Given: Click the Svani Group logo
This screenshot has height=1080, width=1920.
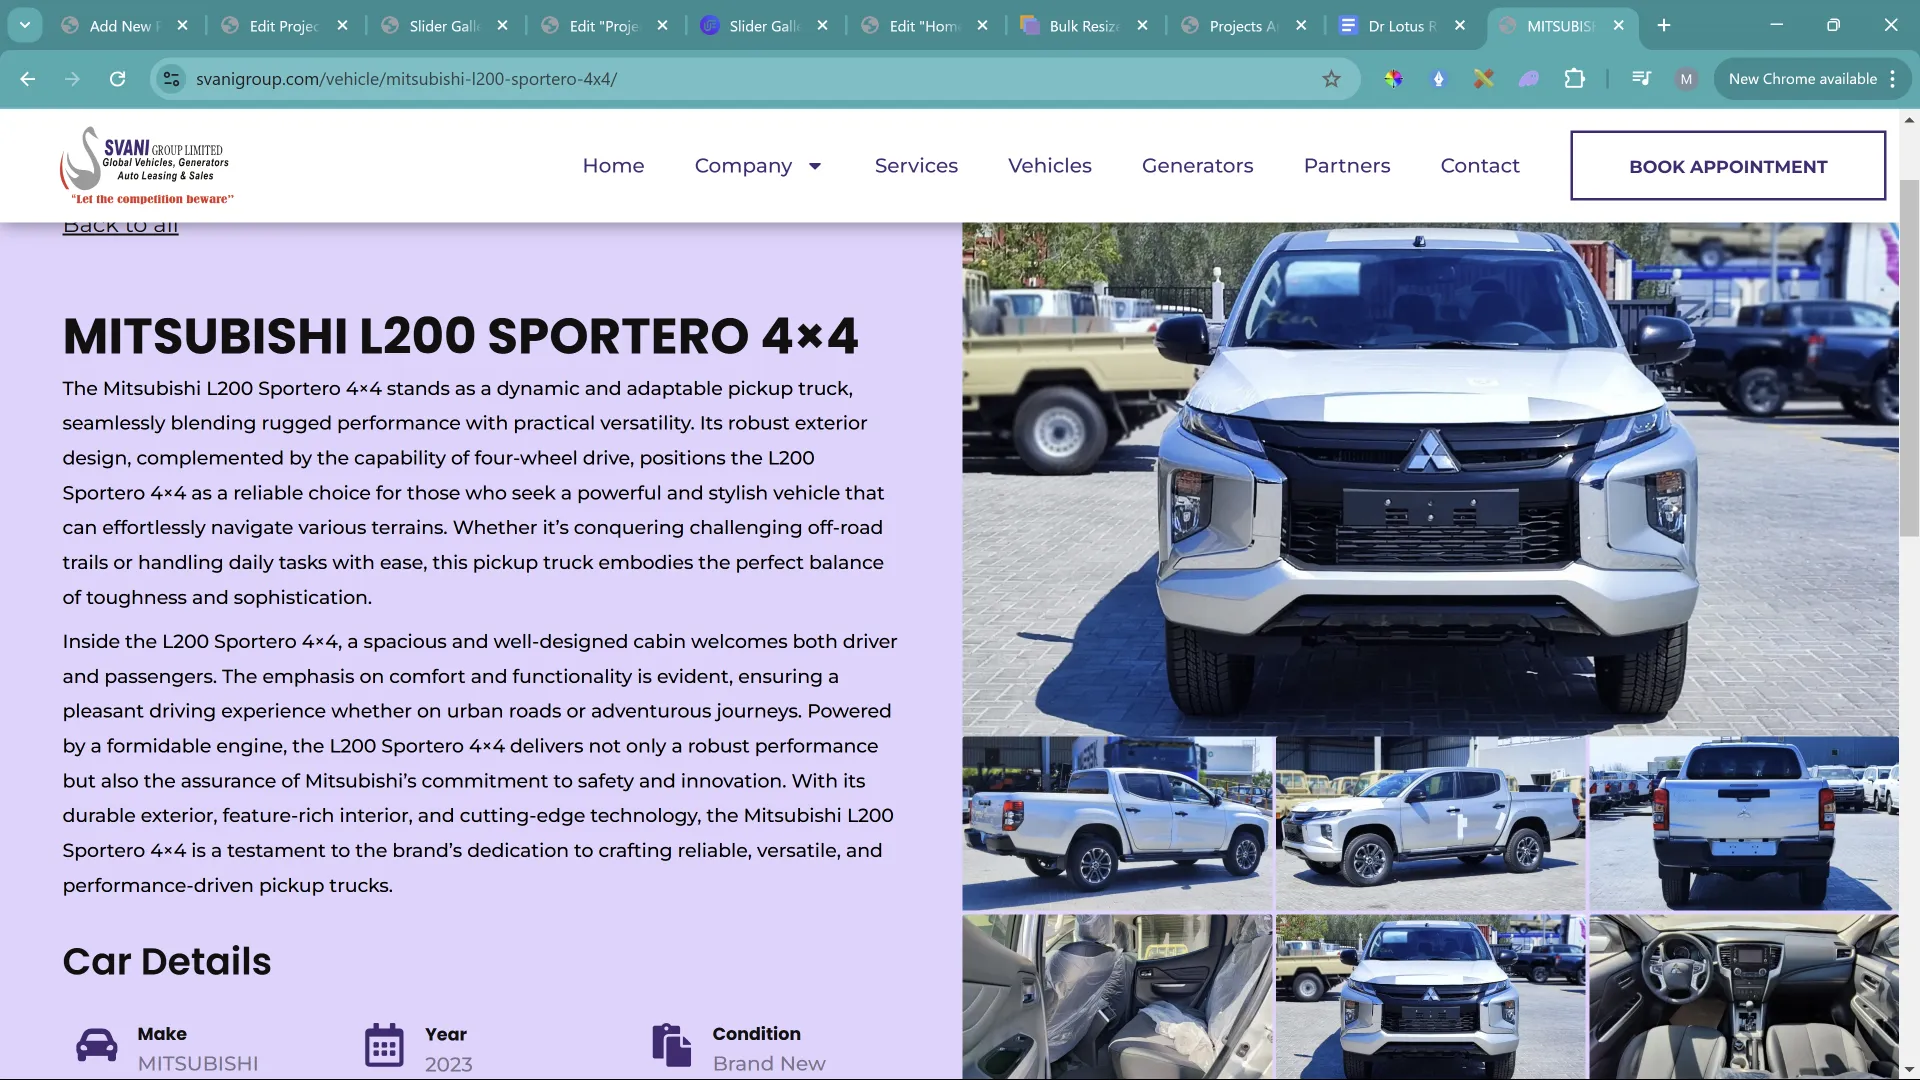Looking at the screenshot, I should 146,165.
